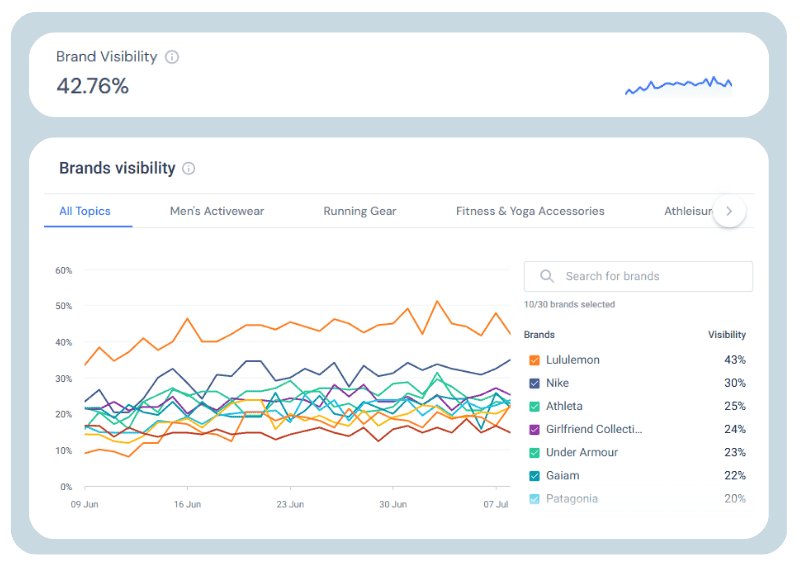
Task: Click the 16 Jun axis label
Action: pyautogui.click(x=187, y=505)
